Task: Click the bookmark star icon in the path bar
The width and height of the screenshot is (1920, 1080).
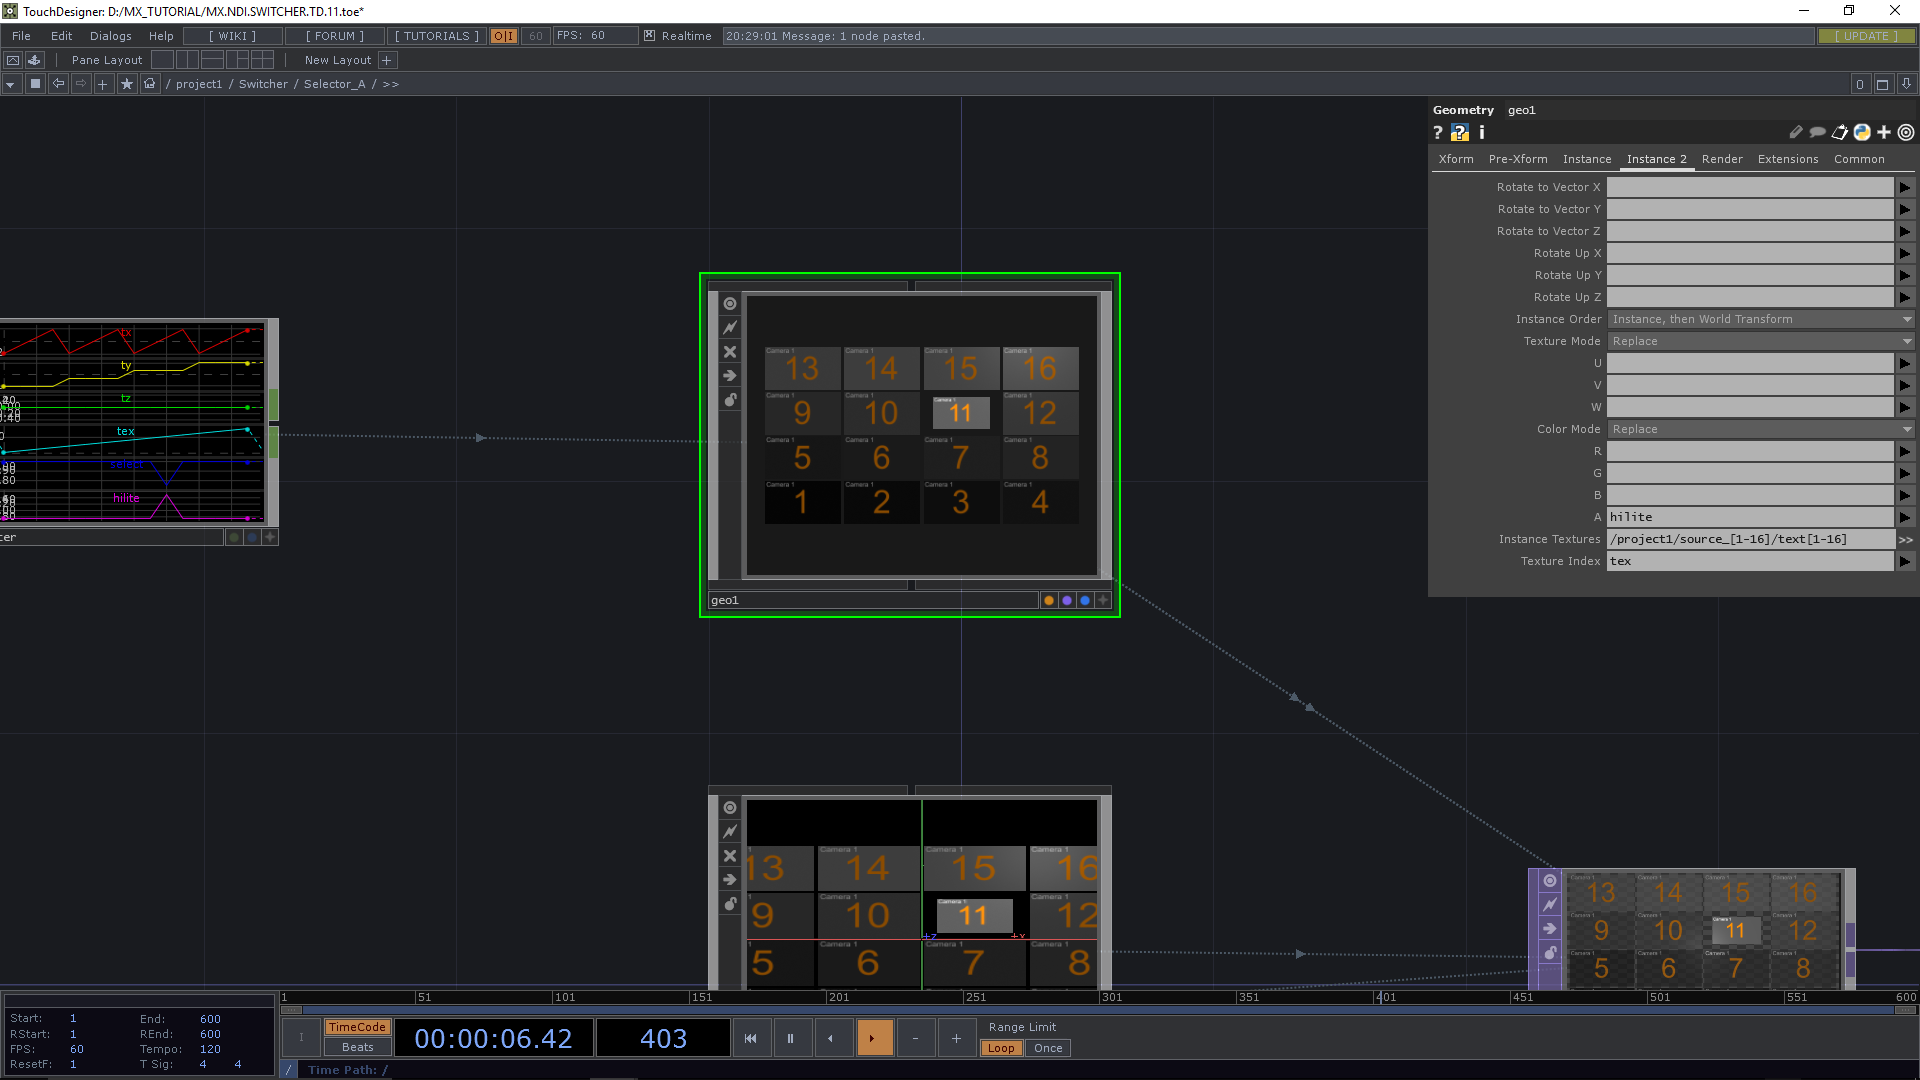Action: (x=126, y=84)
